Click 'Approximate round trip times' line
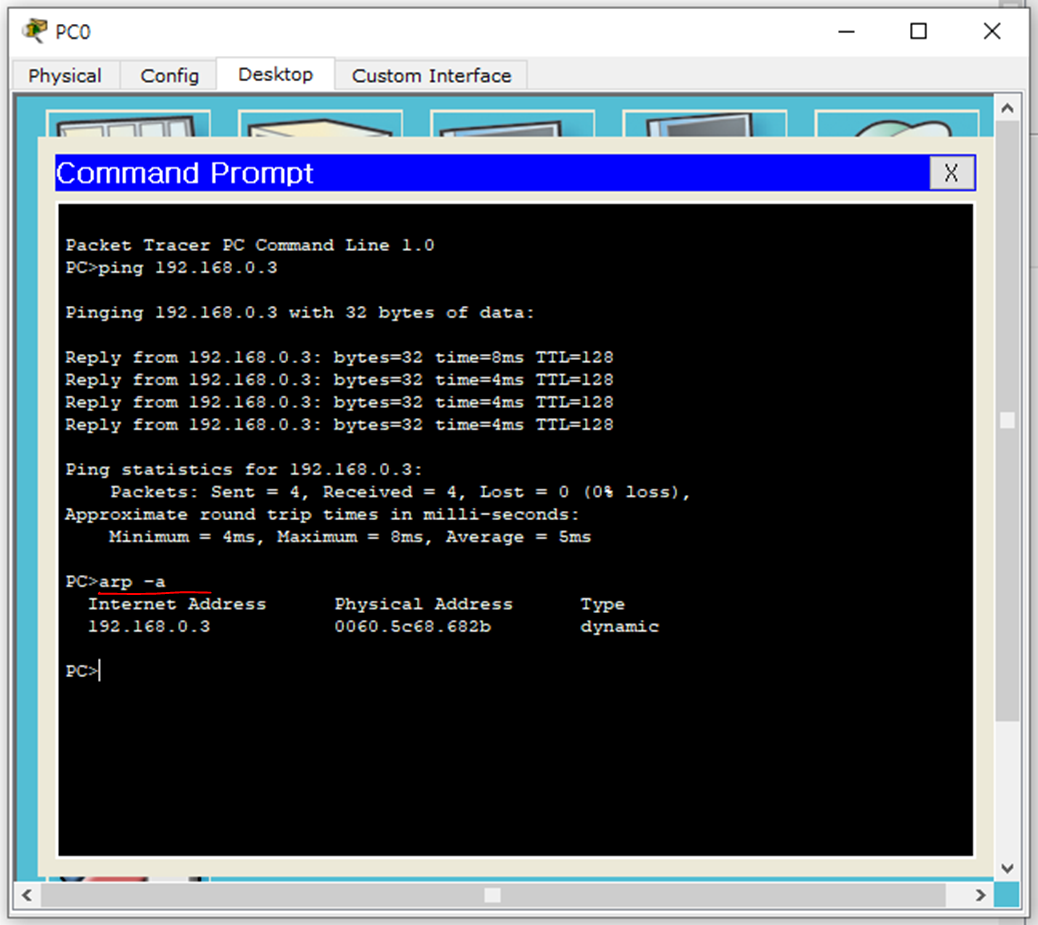The image size is (1038, 925). (x=322, y=514)
